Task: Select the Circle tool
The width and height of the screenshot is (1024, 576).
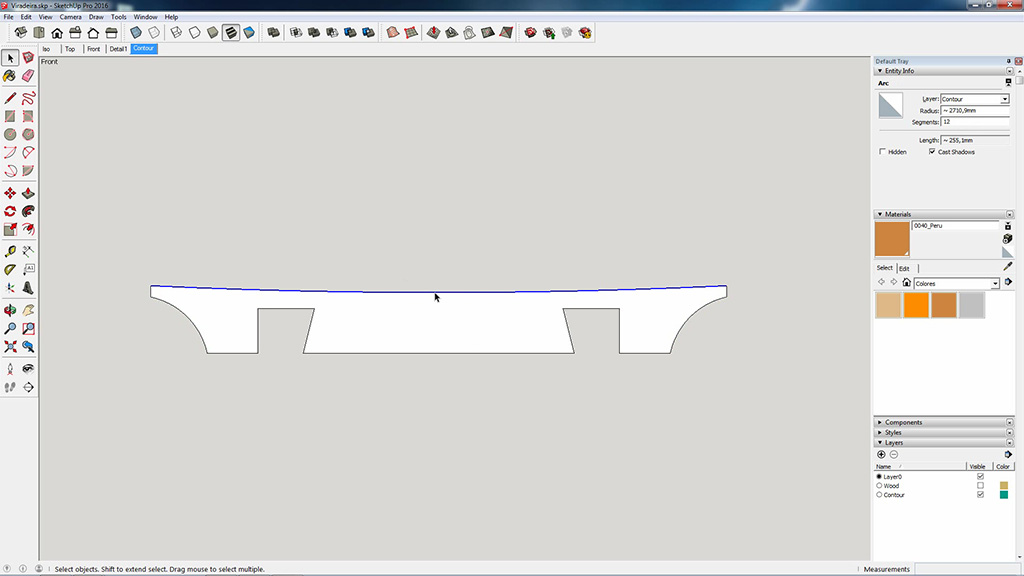Action: (x=10, y=135)
